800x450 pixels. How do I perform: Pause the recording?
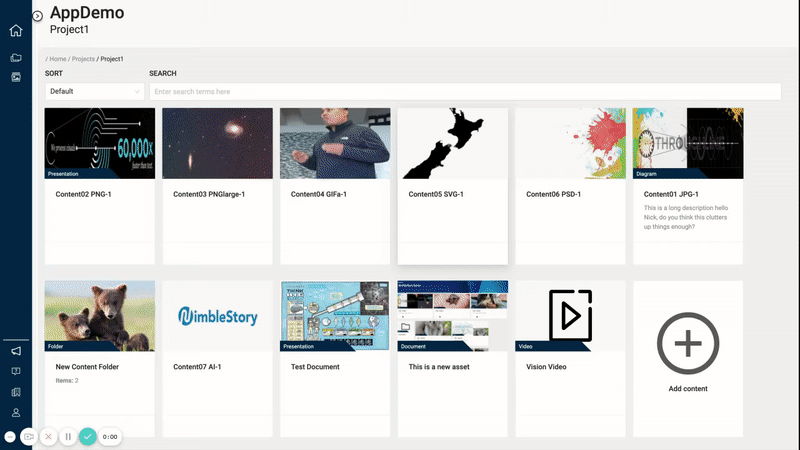click(x=68, y=437)
